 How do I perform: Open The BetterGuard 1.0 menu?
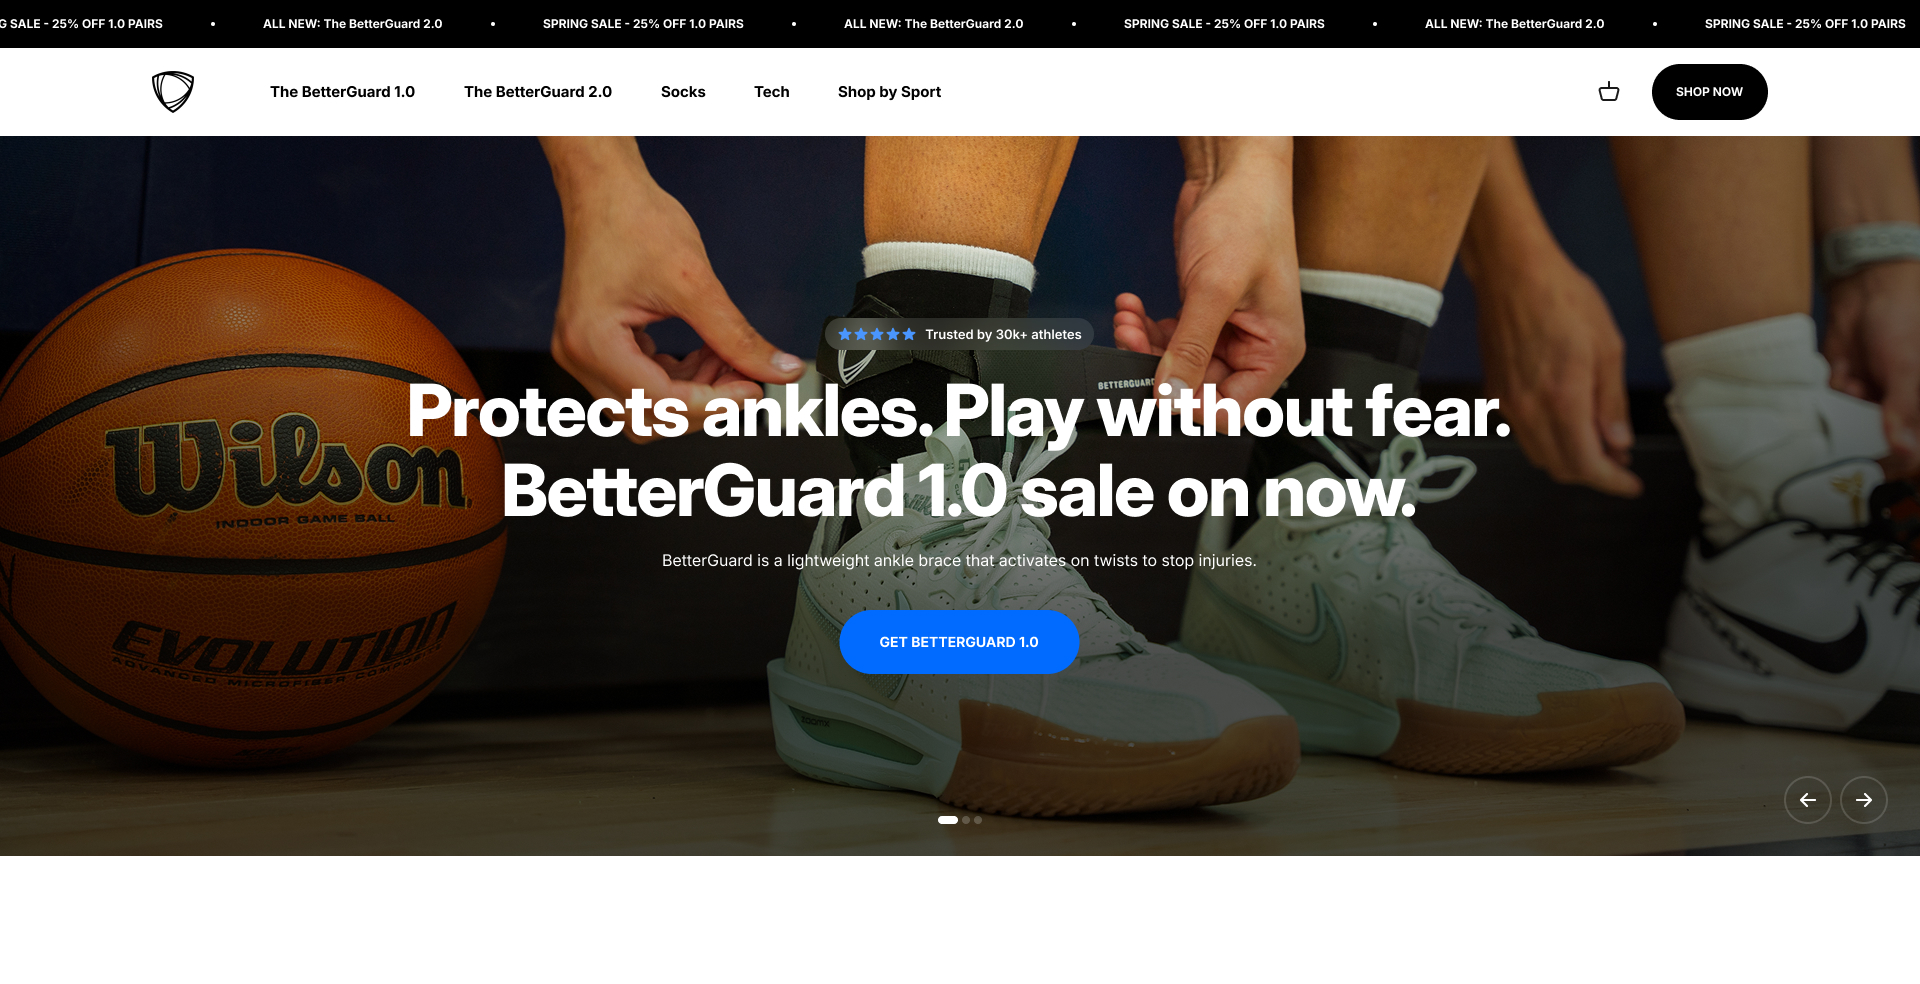342,92
